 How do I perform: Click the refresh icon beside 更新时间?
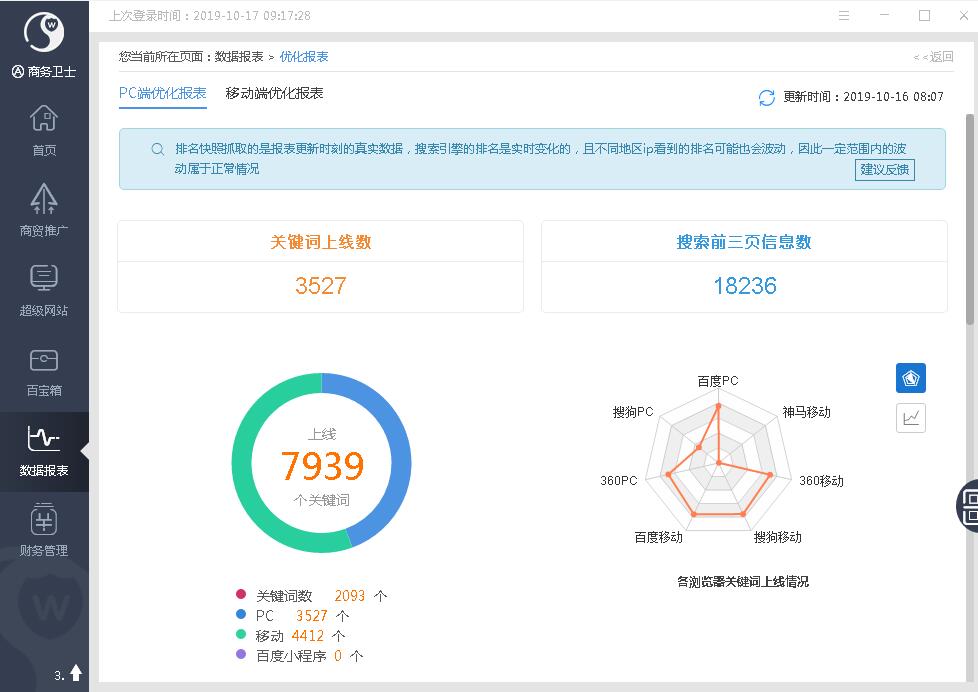pyautogui.click(x=767, y=97)
